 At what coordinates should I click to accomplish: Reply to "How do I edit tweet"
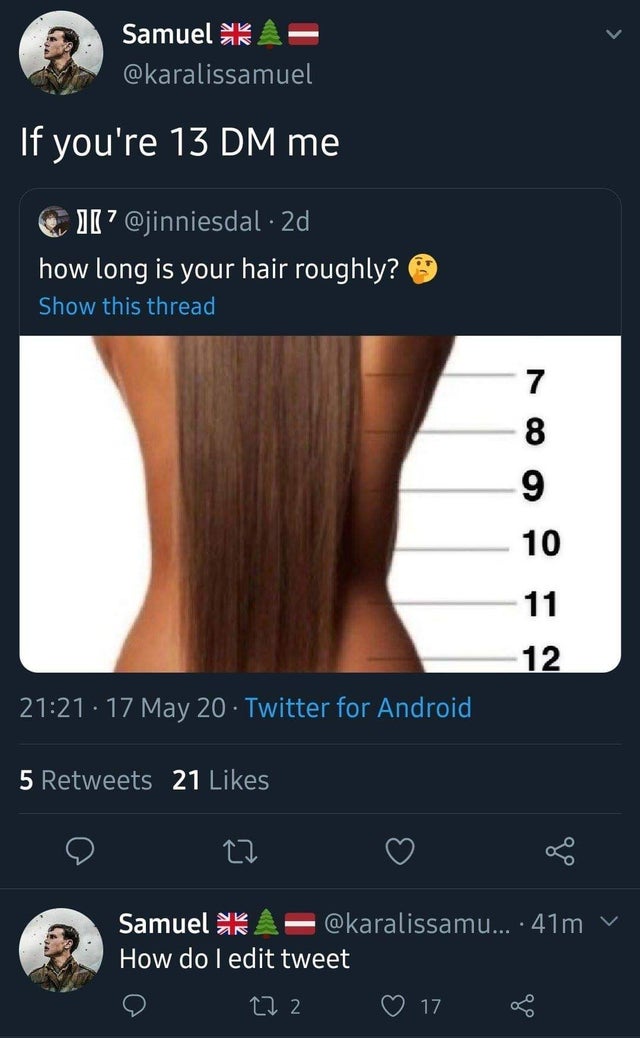pyautogui.click(x=135, y=1006)
